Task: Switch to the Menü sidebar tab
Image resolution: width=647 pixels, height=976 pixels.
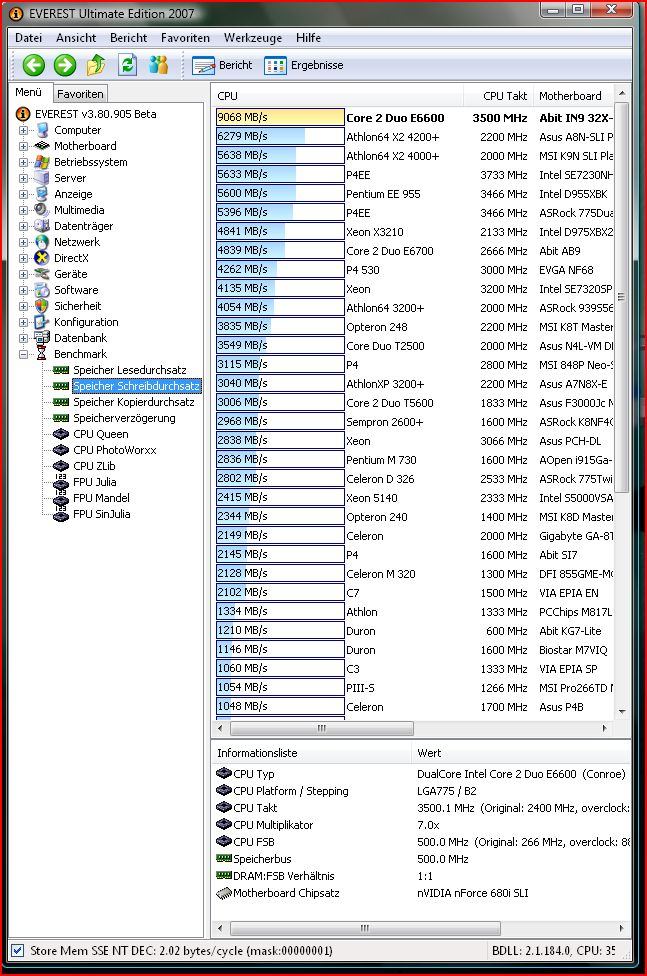Action: (x=29, y=92)
